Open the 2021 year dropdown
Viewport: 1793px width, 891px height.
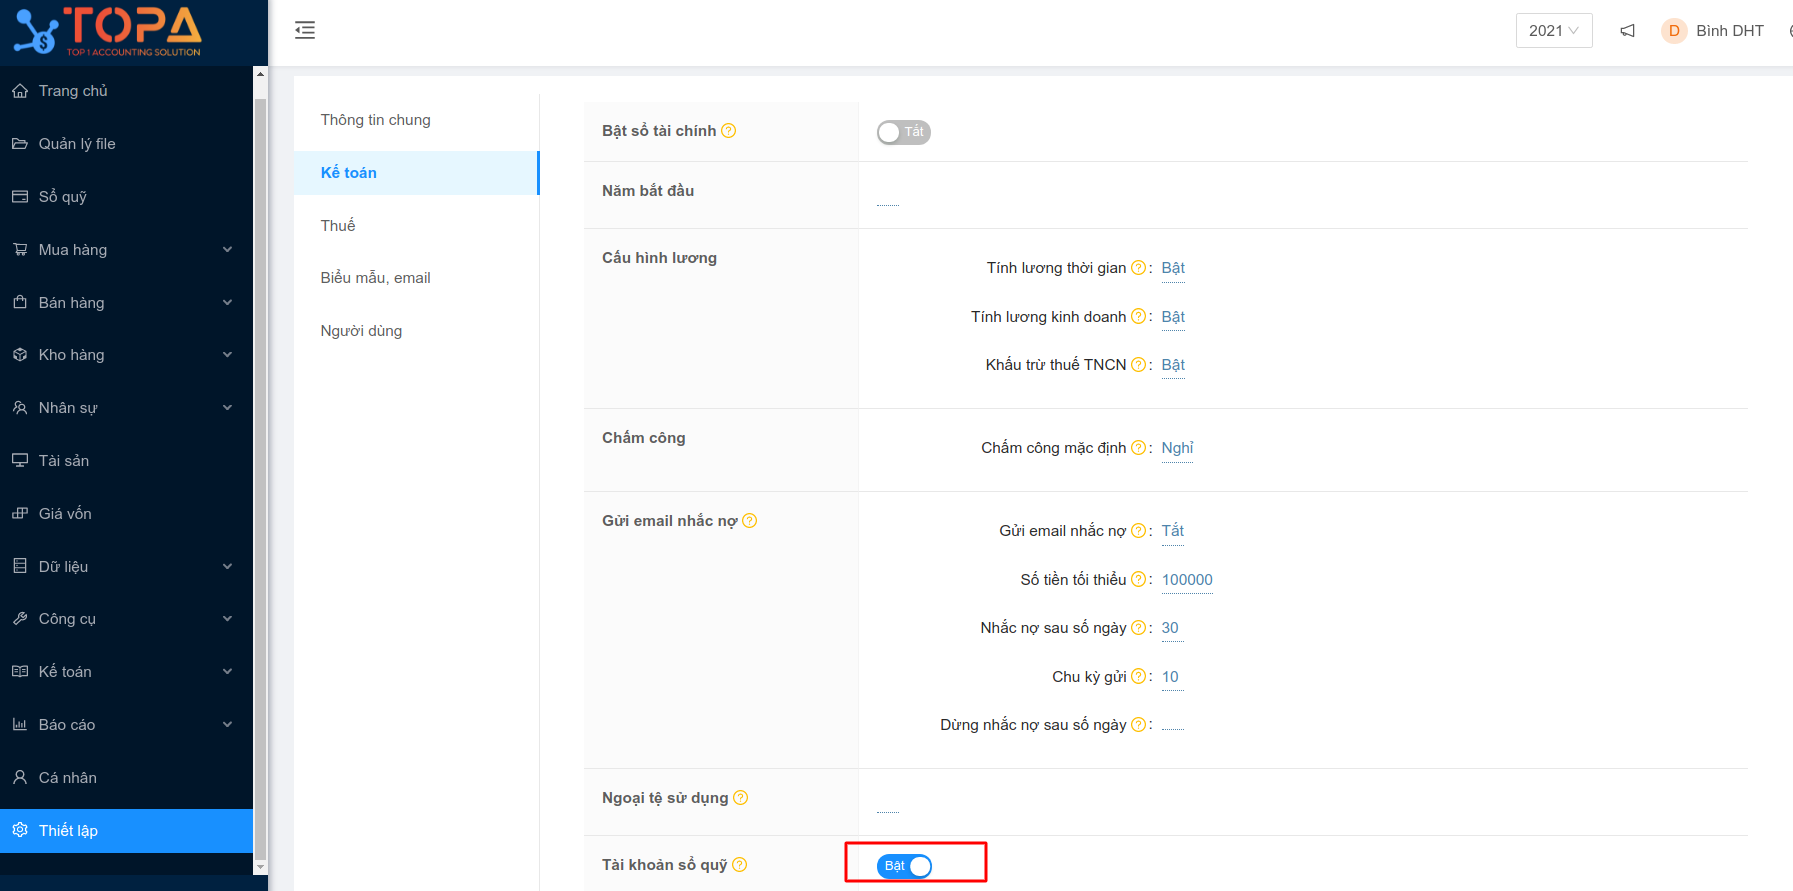pyautogui.click(x=1554, y=31)
